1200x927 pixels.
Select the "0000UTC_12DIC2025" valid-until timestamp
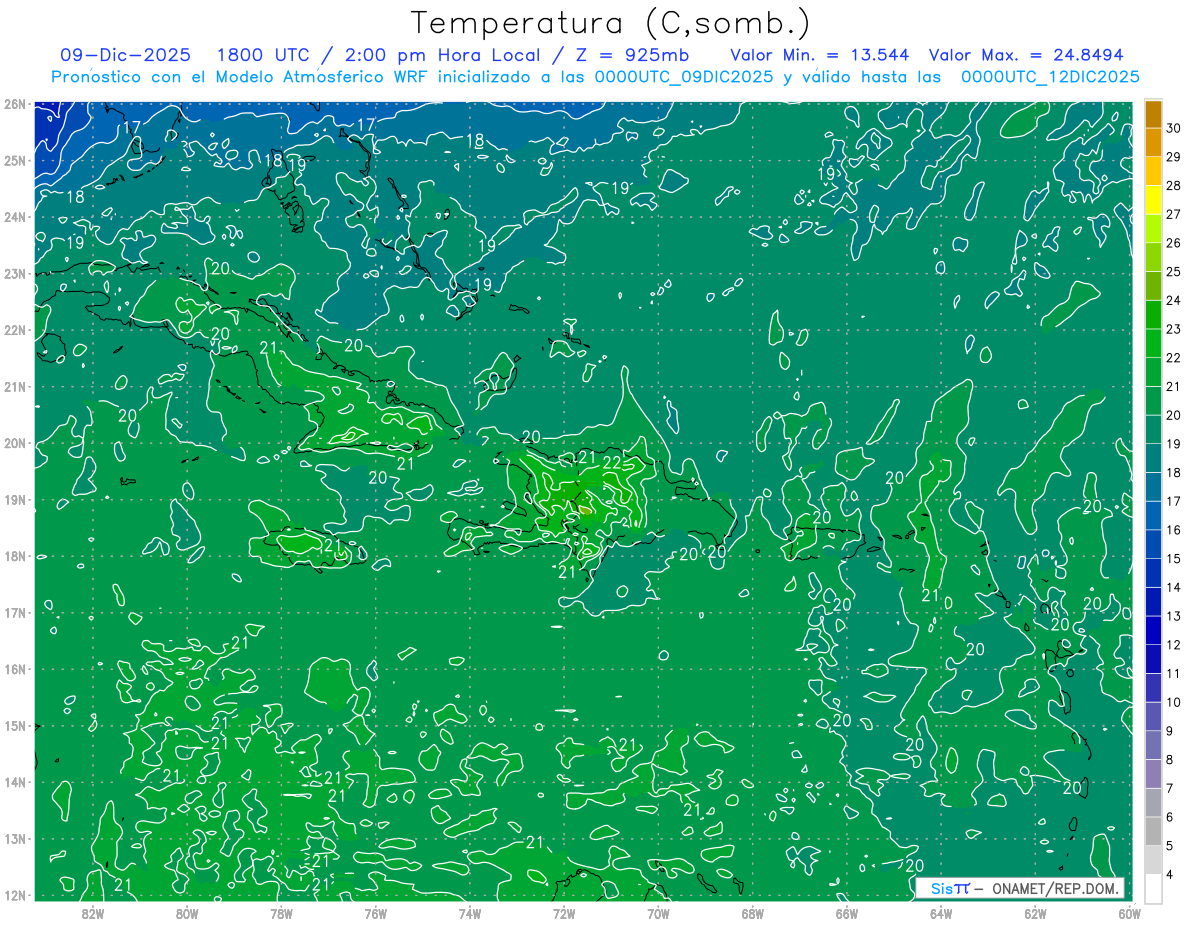[x=1050, y=77]
